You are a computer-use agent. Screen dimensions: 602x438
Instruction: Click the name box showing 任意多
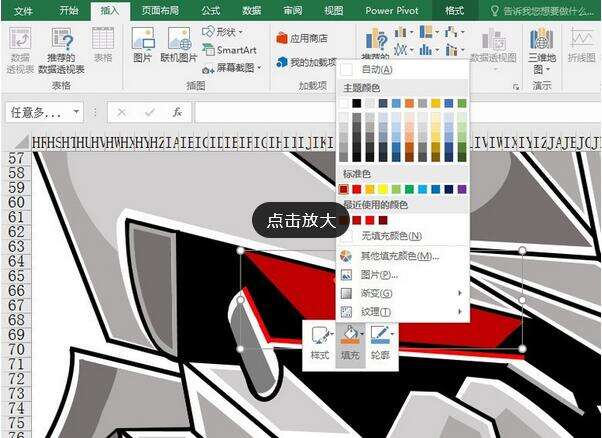click(x=44, y=112)
